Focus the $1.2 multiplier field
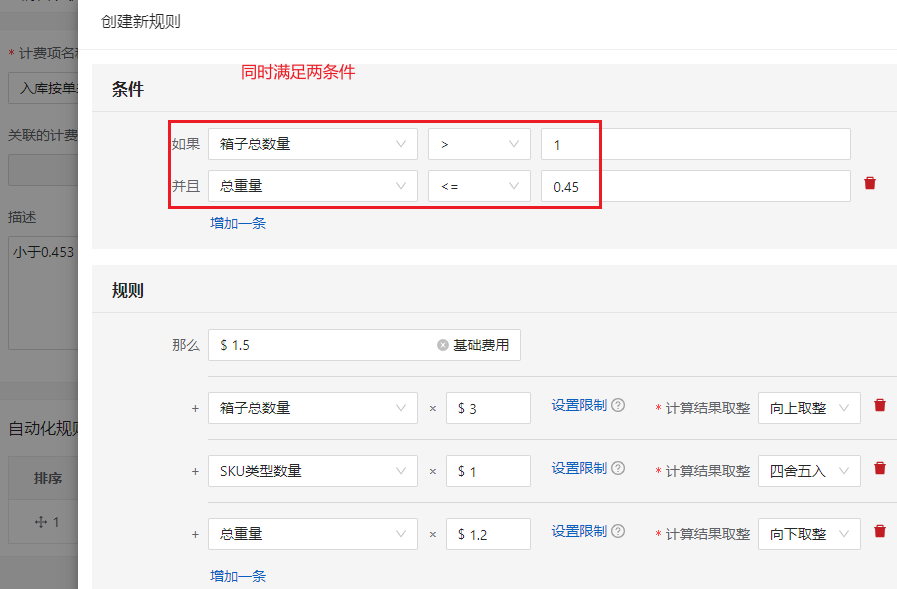 [x=489, y=534]
